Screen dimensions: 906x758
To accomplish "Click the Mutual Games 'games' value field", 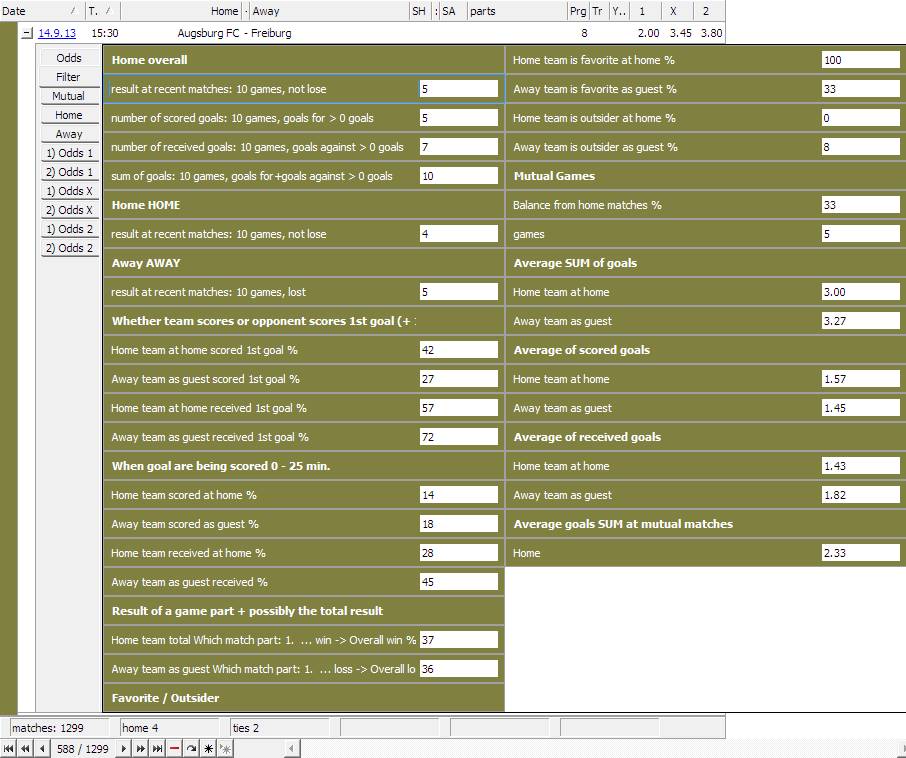I will pyautogui.click(x=861, y=234).
